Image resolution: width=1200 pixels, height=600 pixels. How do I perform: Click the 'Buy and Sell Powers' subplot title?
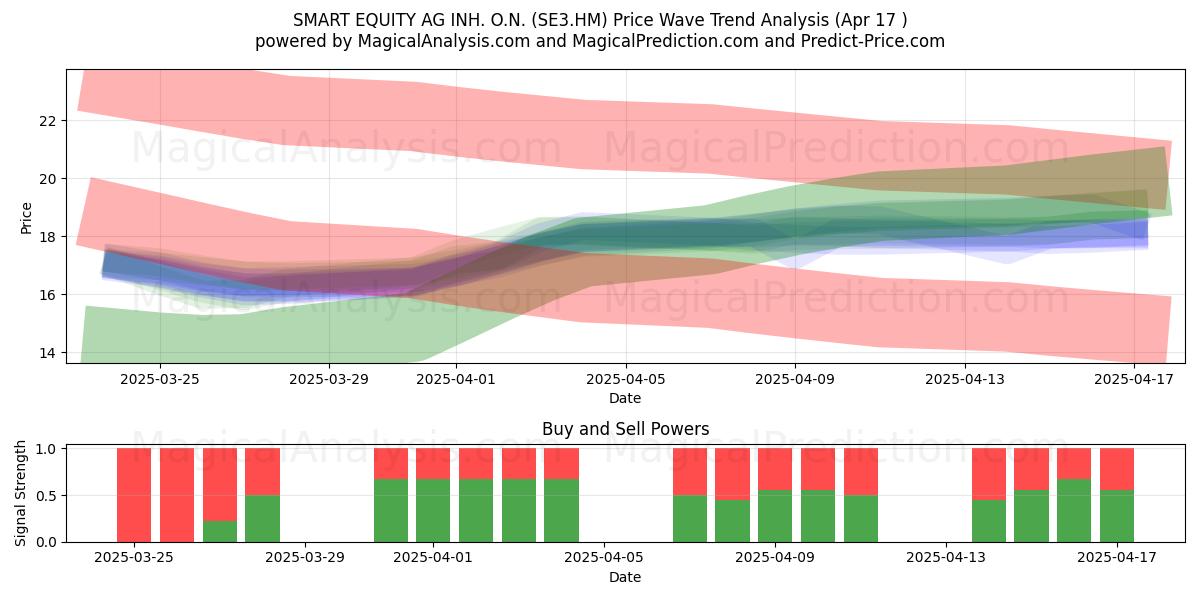coord(625,429)
